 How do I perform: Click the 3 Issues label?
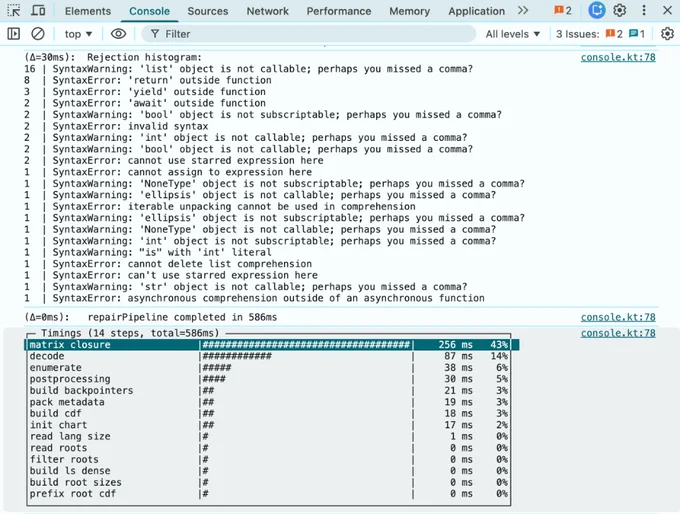(577, 34)
